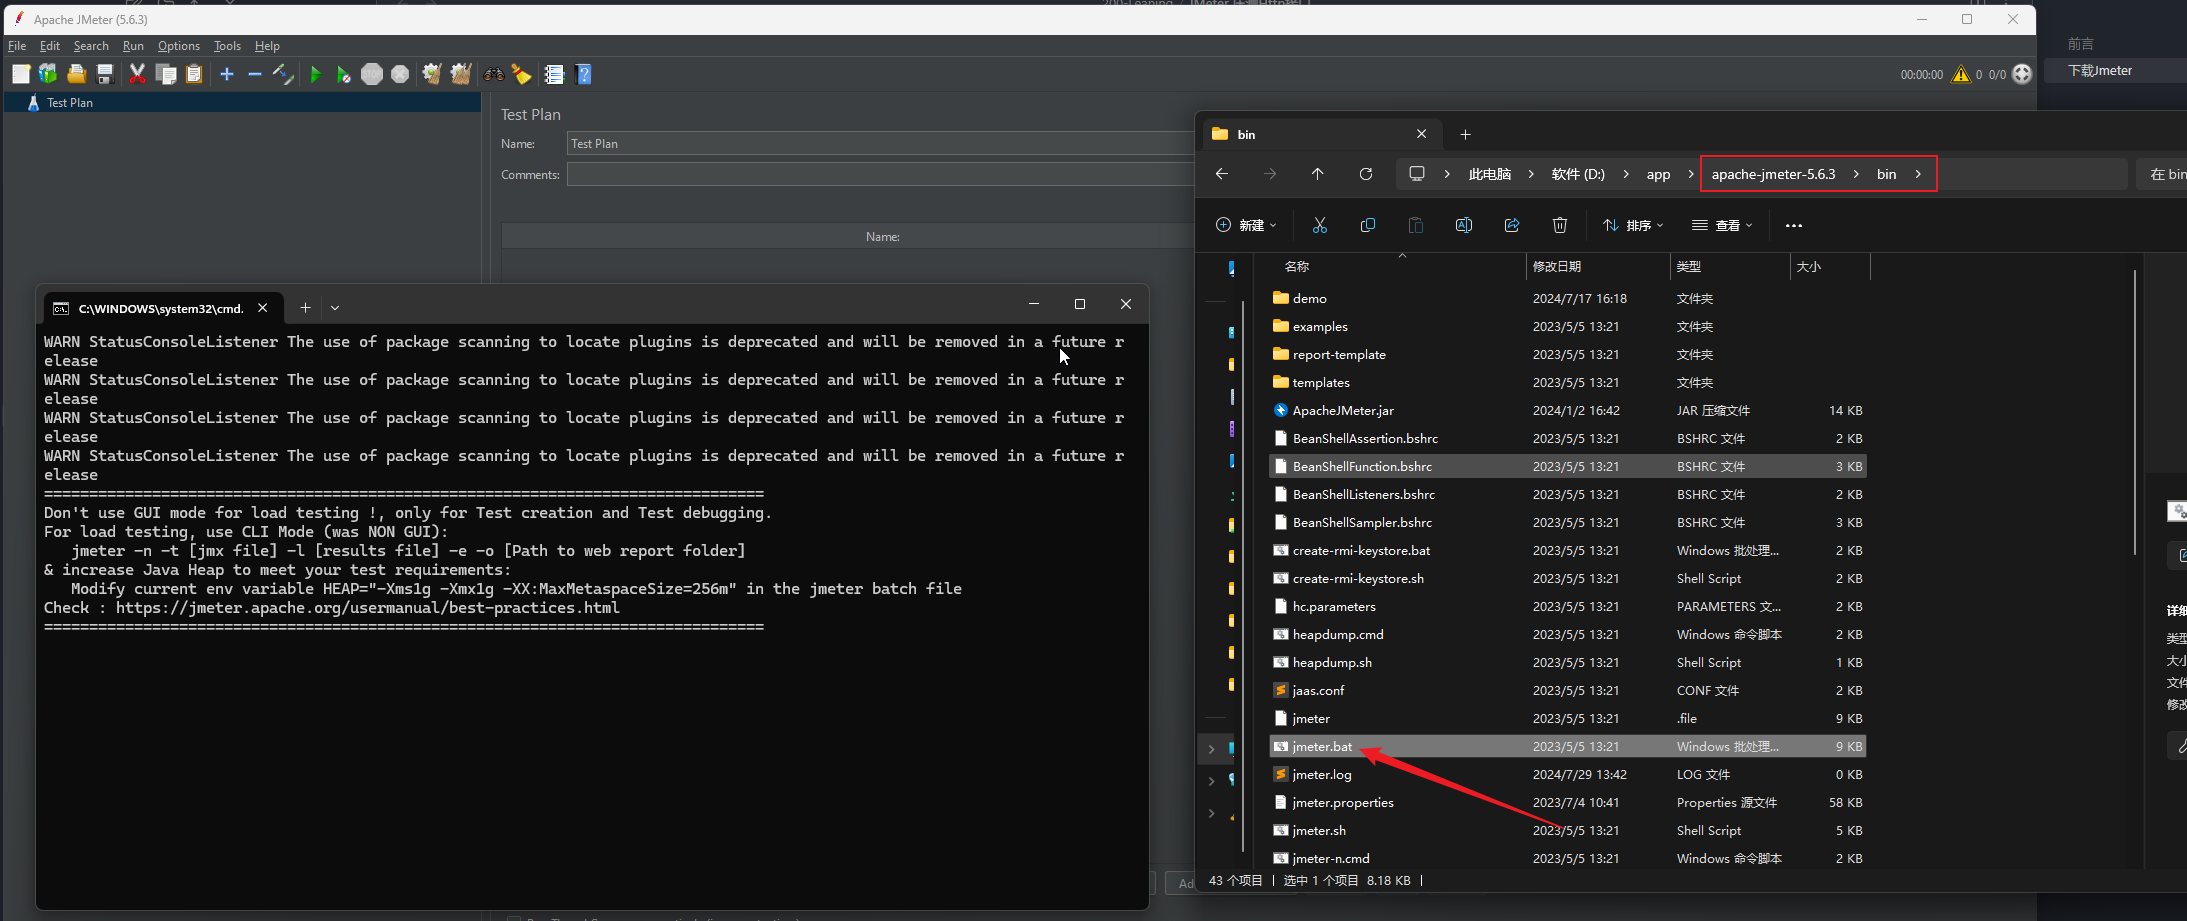Image resolution: width=2187 pixels, height=921 pixels.
Task: Click Paste clipboard icon in JMeter toolbar
Action: 194,74
